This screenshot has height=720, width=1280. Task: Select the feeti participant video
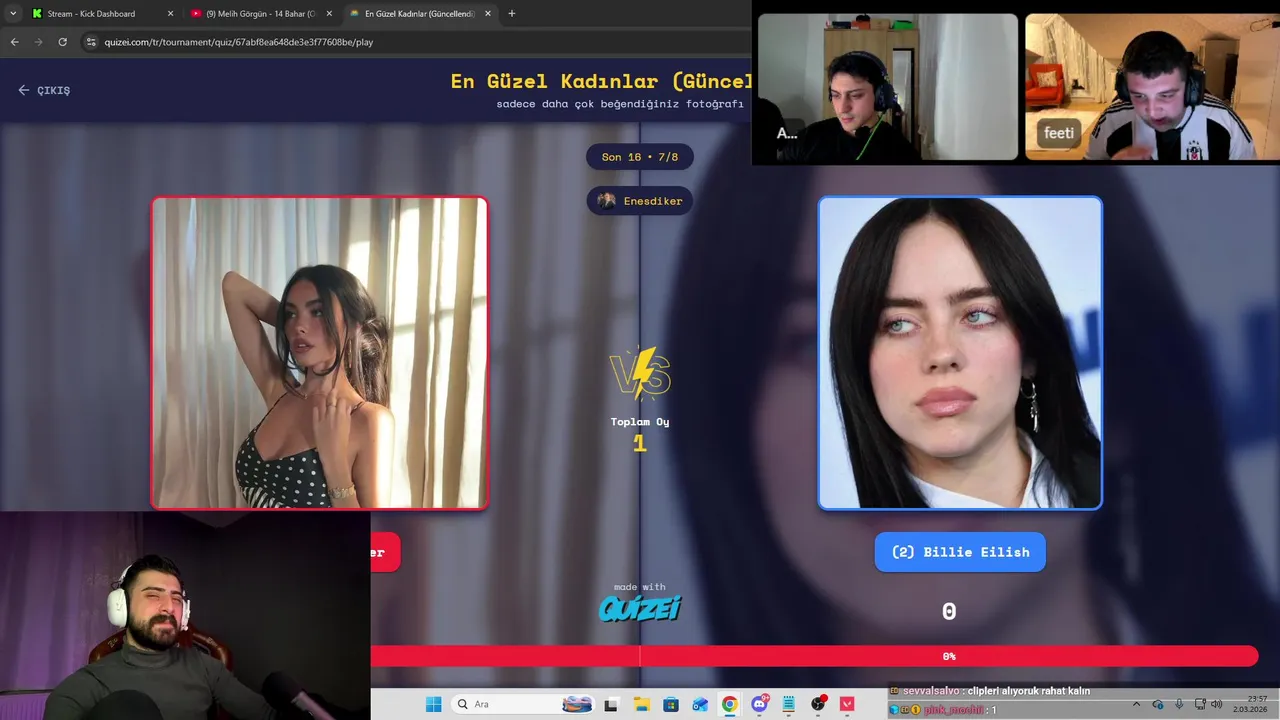pyautogui.click(x=1153, y=87)
